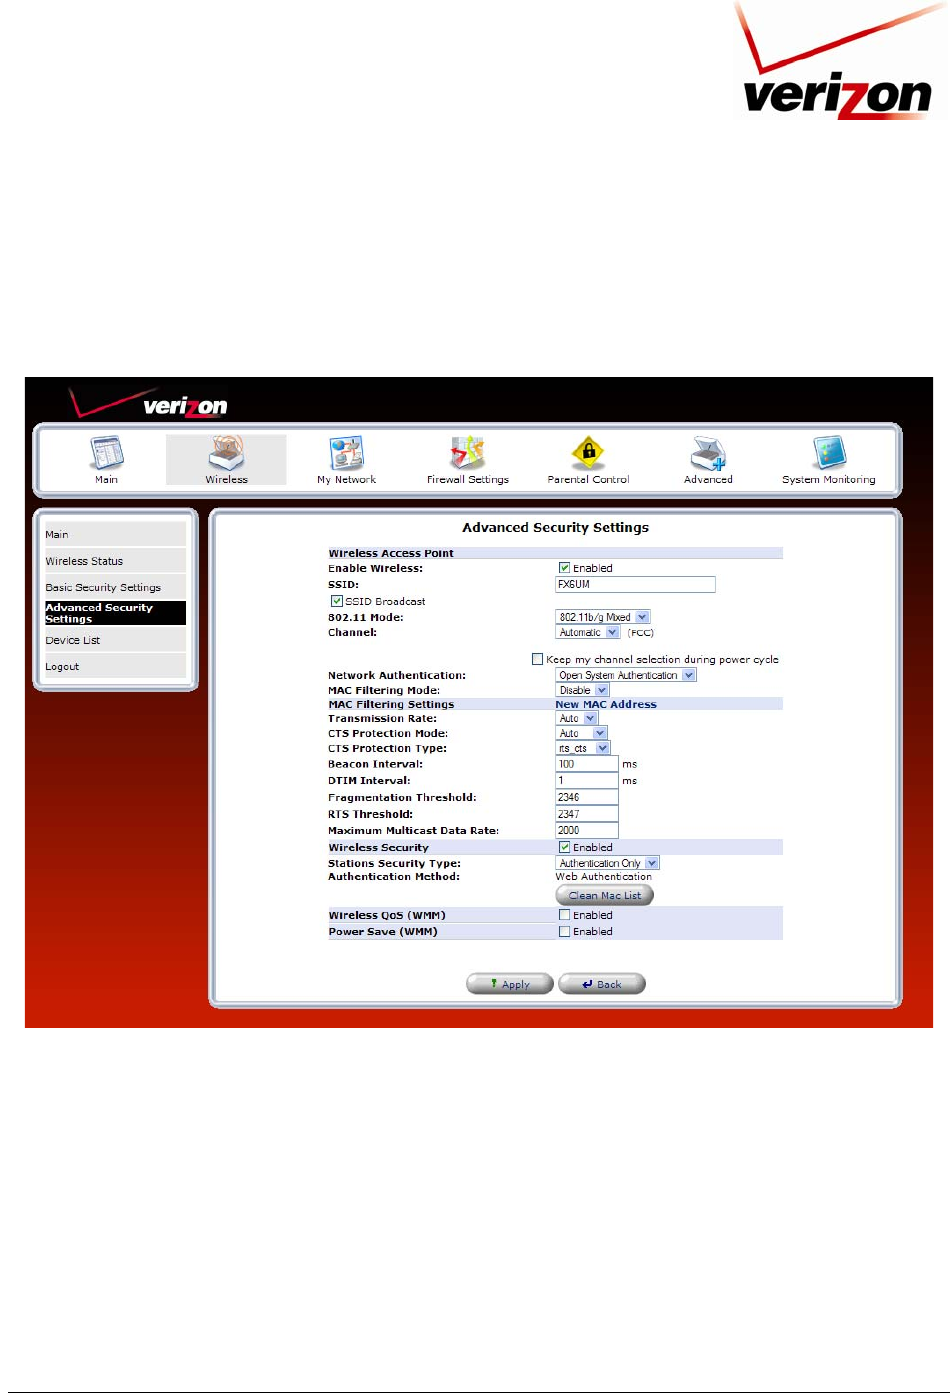Select Logout in the sidebar
The width and height of the screenshot is (950, 1393).
pos(115,666)
